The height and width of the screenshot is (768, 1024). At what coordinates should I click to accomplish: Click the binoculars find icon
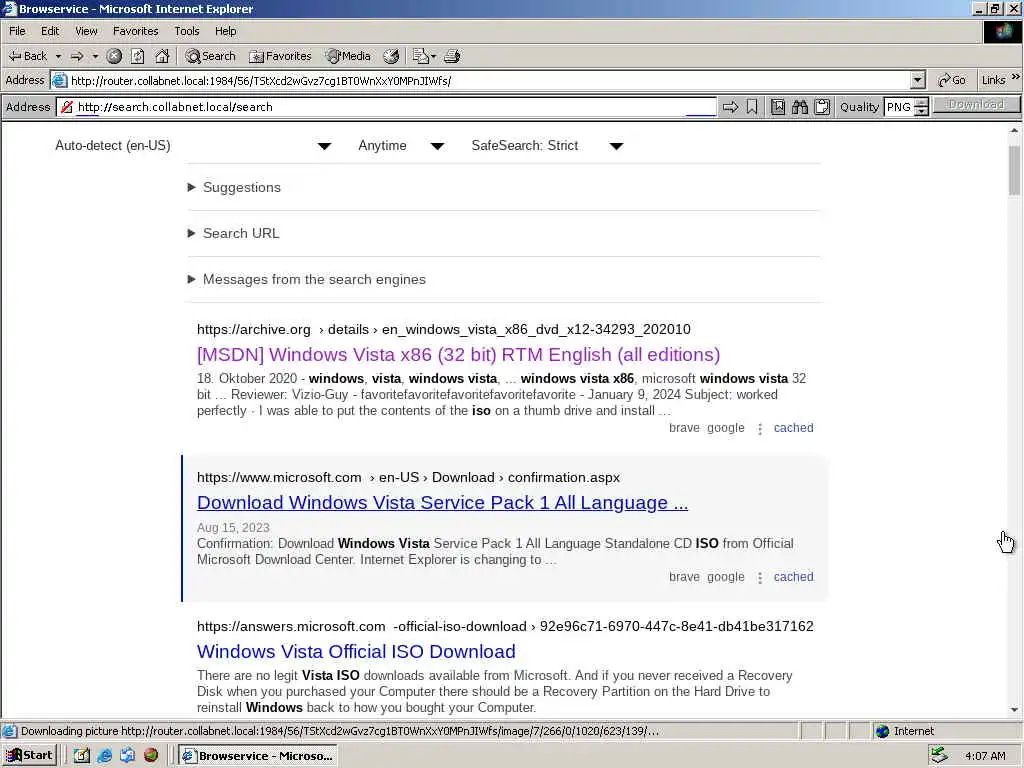[x=800, y=107]
